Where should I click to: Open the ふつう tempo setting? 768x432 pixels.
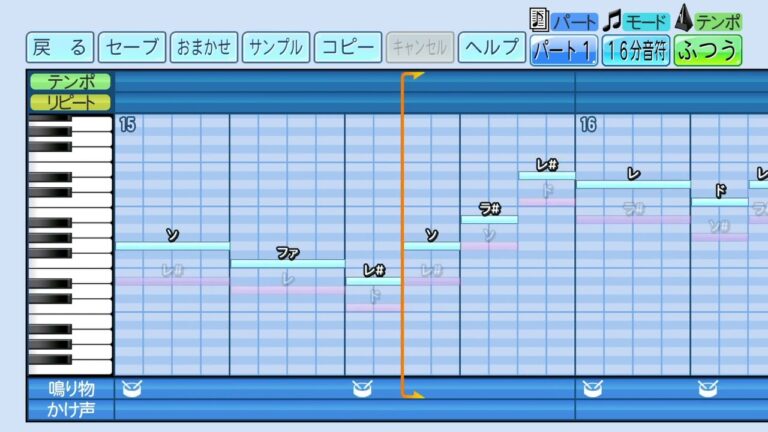(708, 49)
